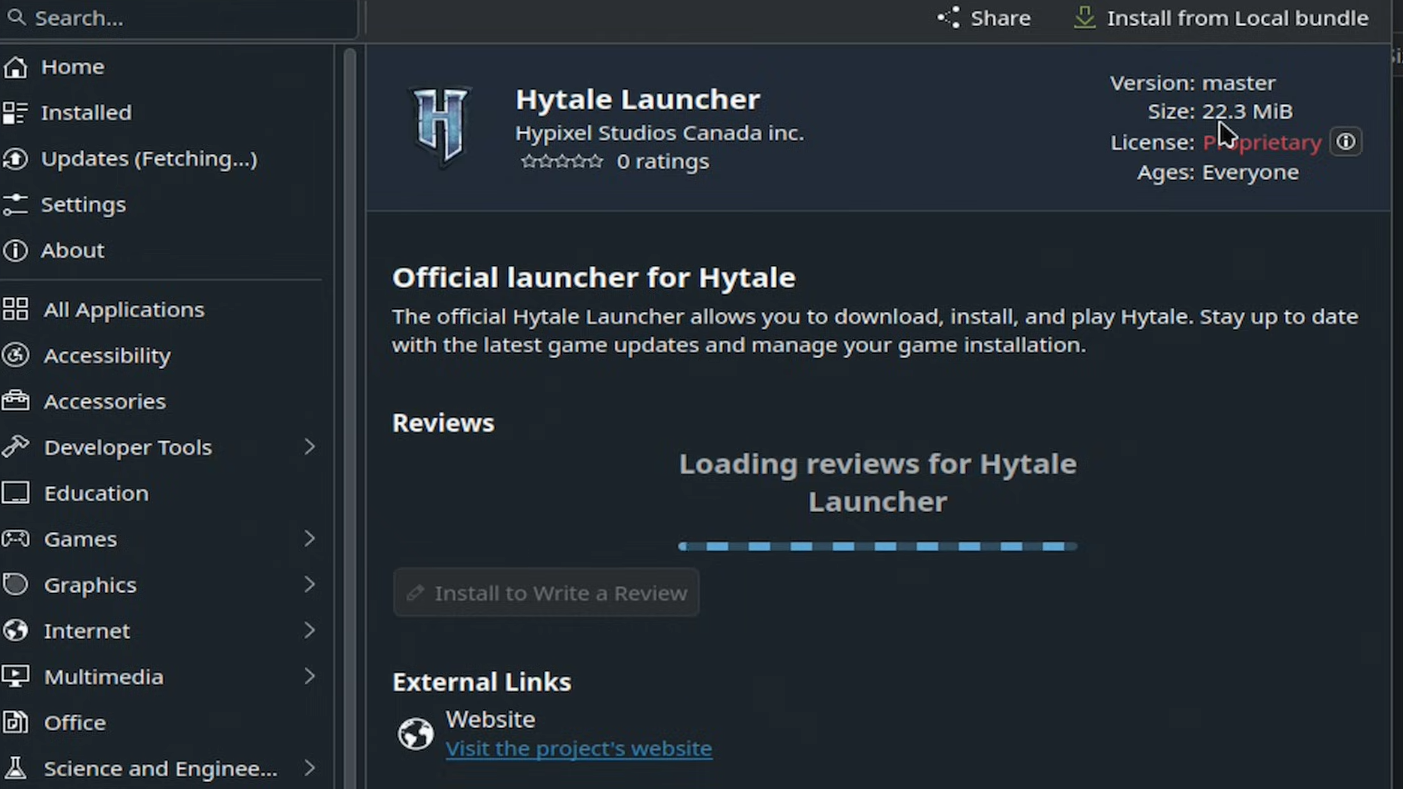Click the Updates (Fetching...) icon

[x=15, y=159]
